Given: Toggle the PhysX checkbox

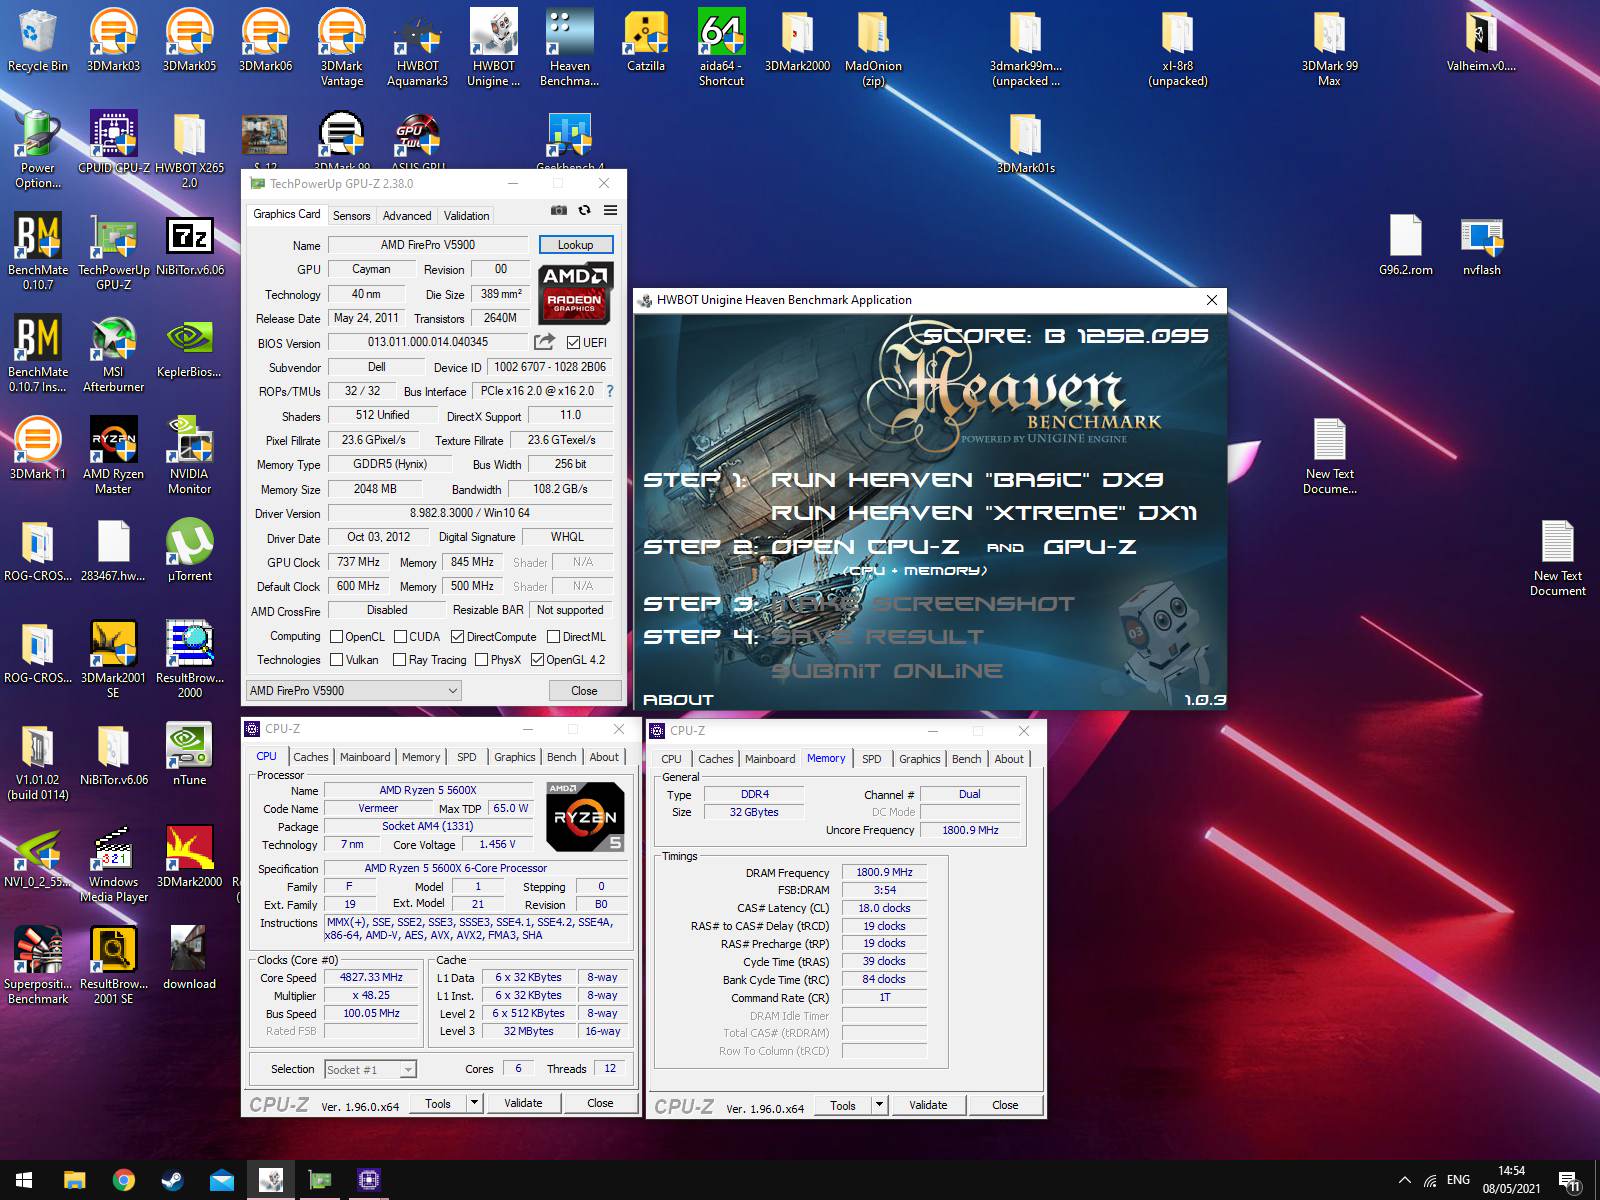Looking at the screenshot, I should (482, 659).
